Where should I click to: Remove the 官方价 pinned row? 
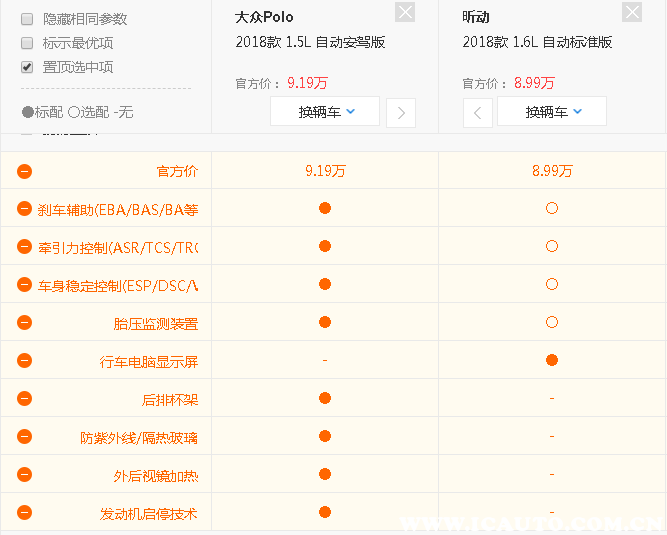[25, 171]
